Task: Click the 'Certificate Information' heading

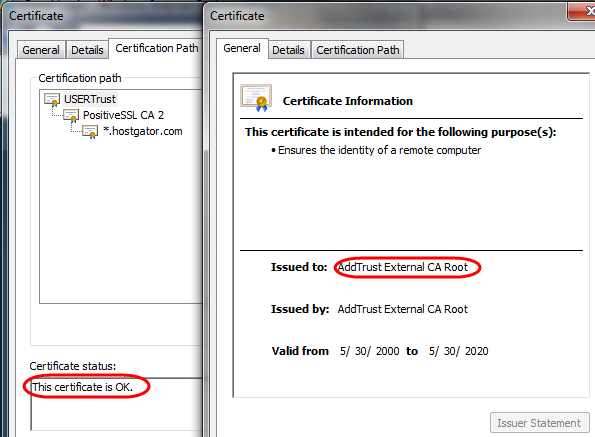Action: [x=348, y=101]
